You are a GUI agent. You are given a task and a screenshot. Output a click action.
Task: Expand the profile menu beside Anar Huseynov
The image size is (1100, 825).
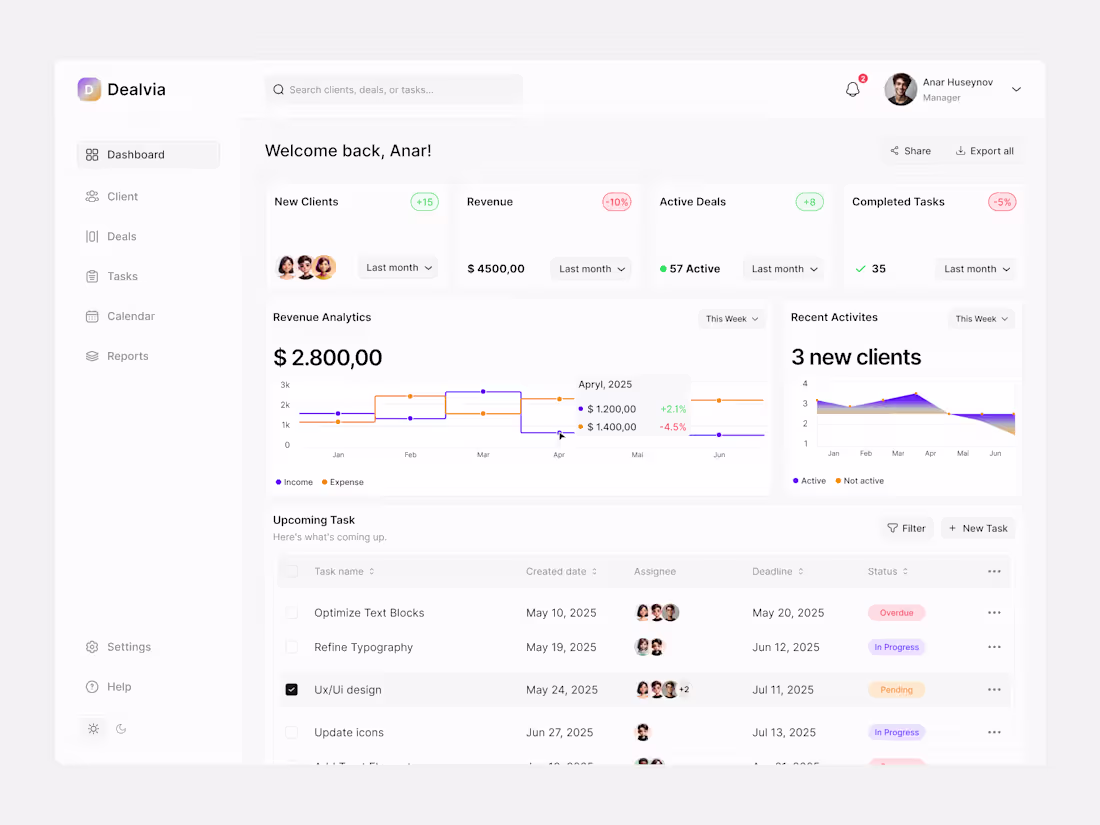(1016, 89)
